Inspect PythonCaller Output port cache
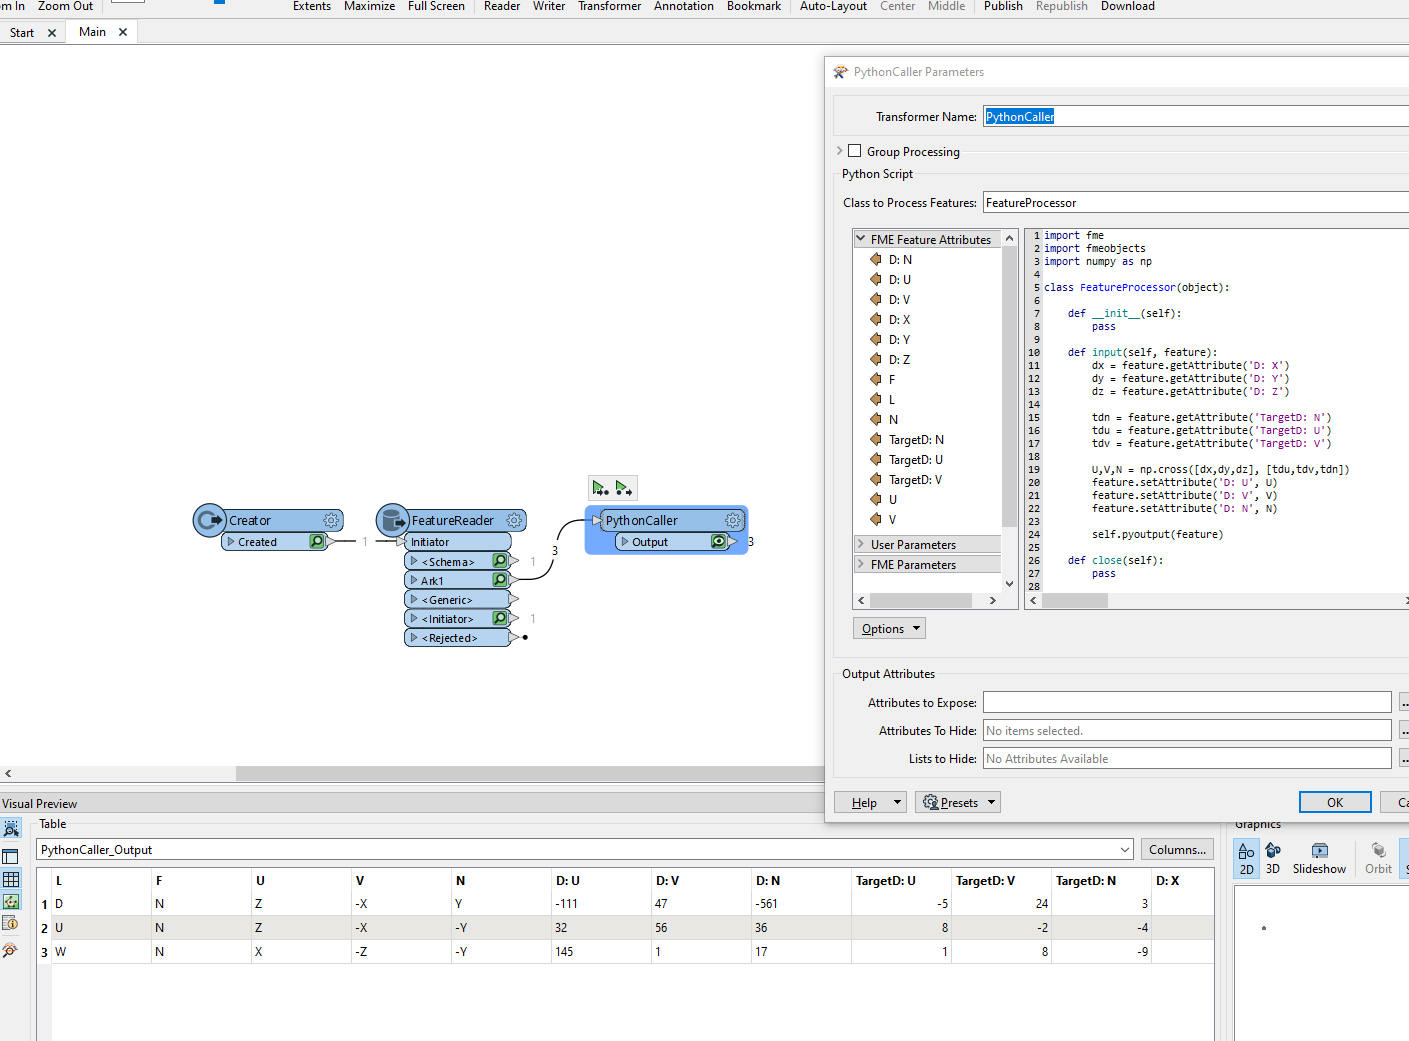 [x=719, y=542]
